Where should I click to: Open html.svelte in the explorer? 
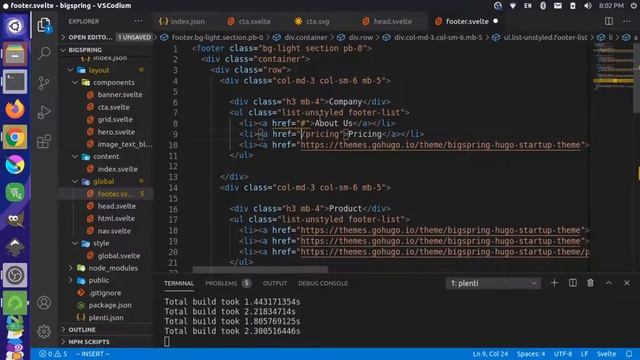pyautogui.click(x=106, y=218)
